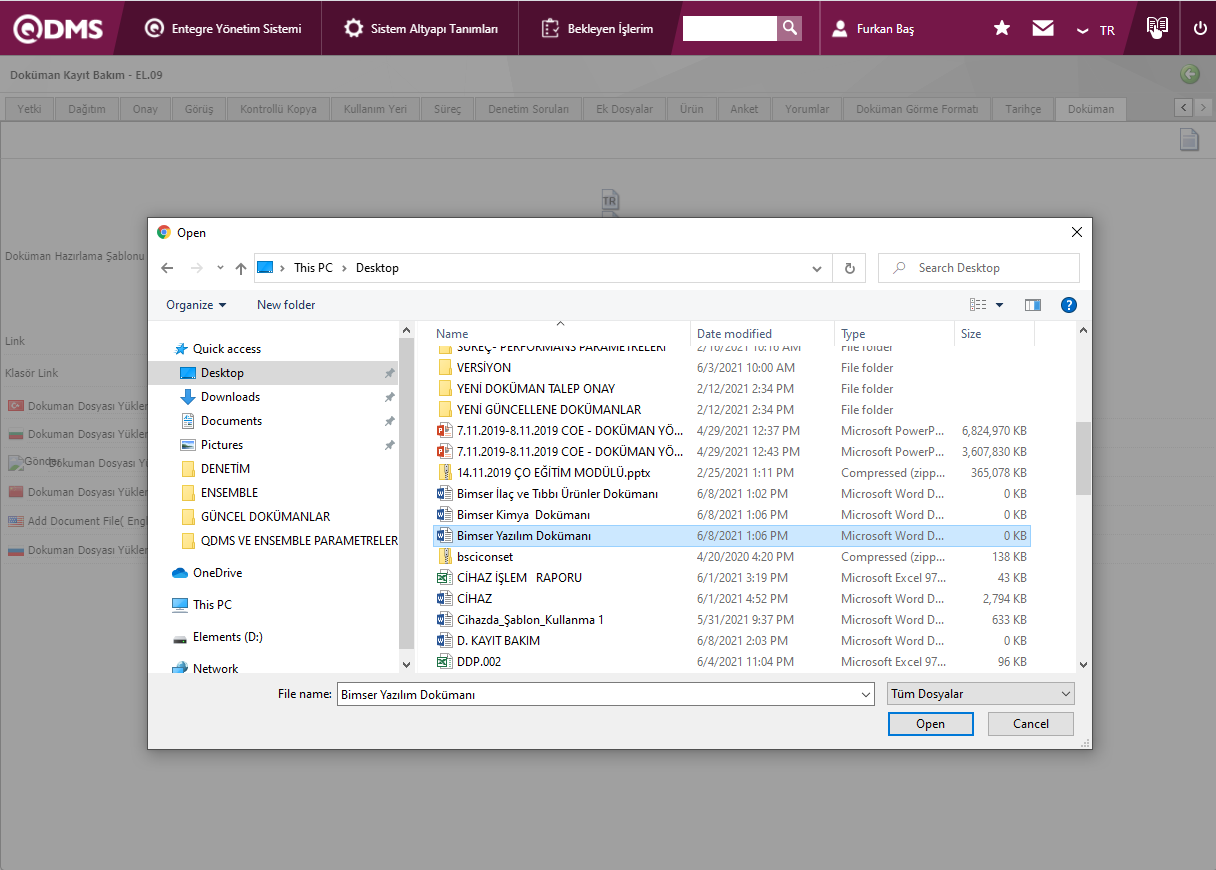Click the favorites star icon in header
Image resolution: width=1216 pixels, height=870 pixels.
(x=1002, y=29)
